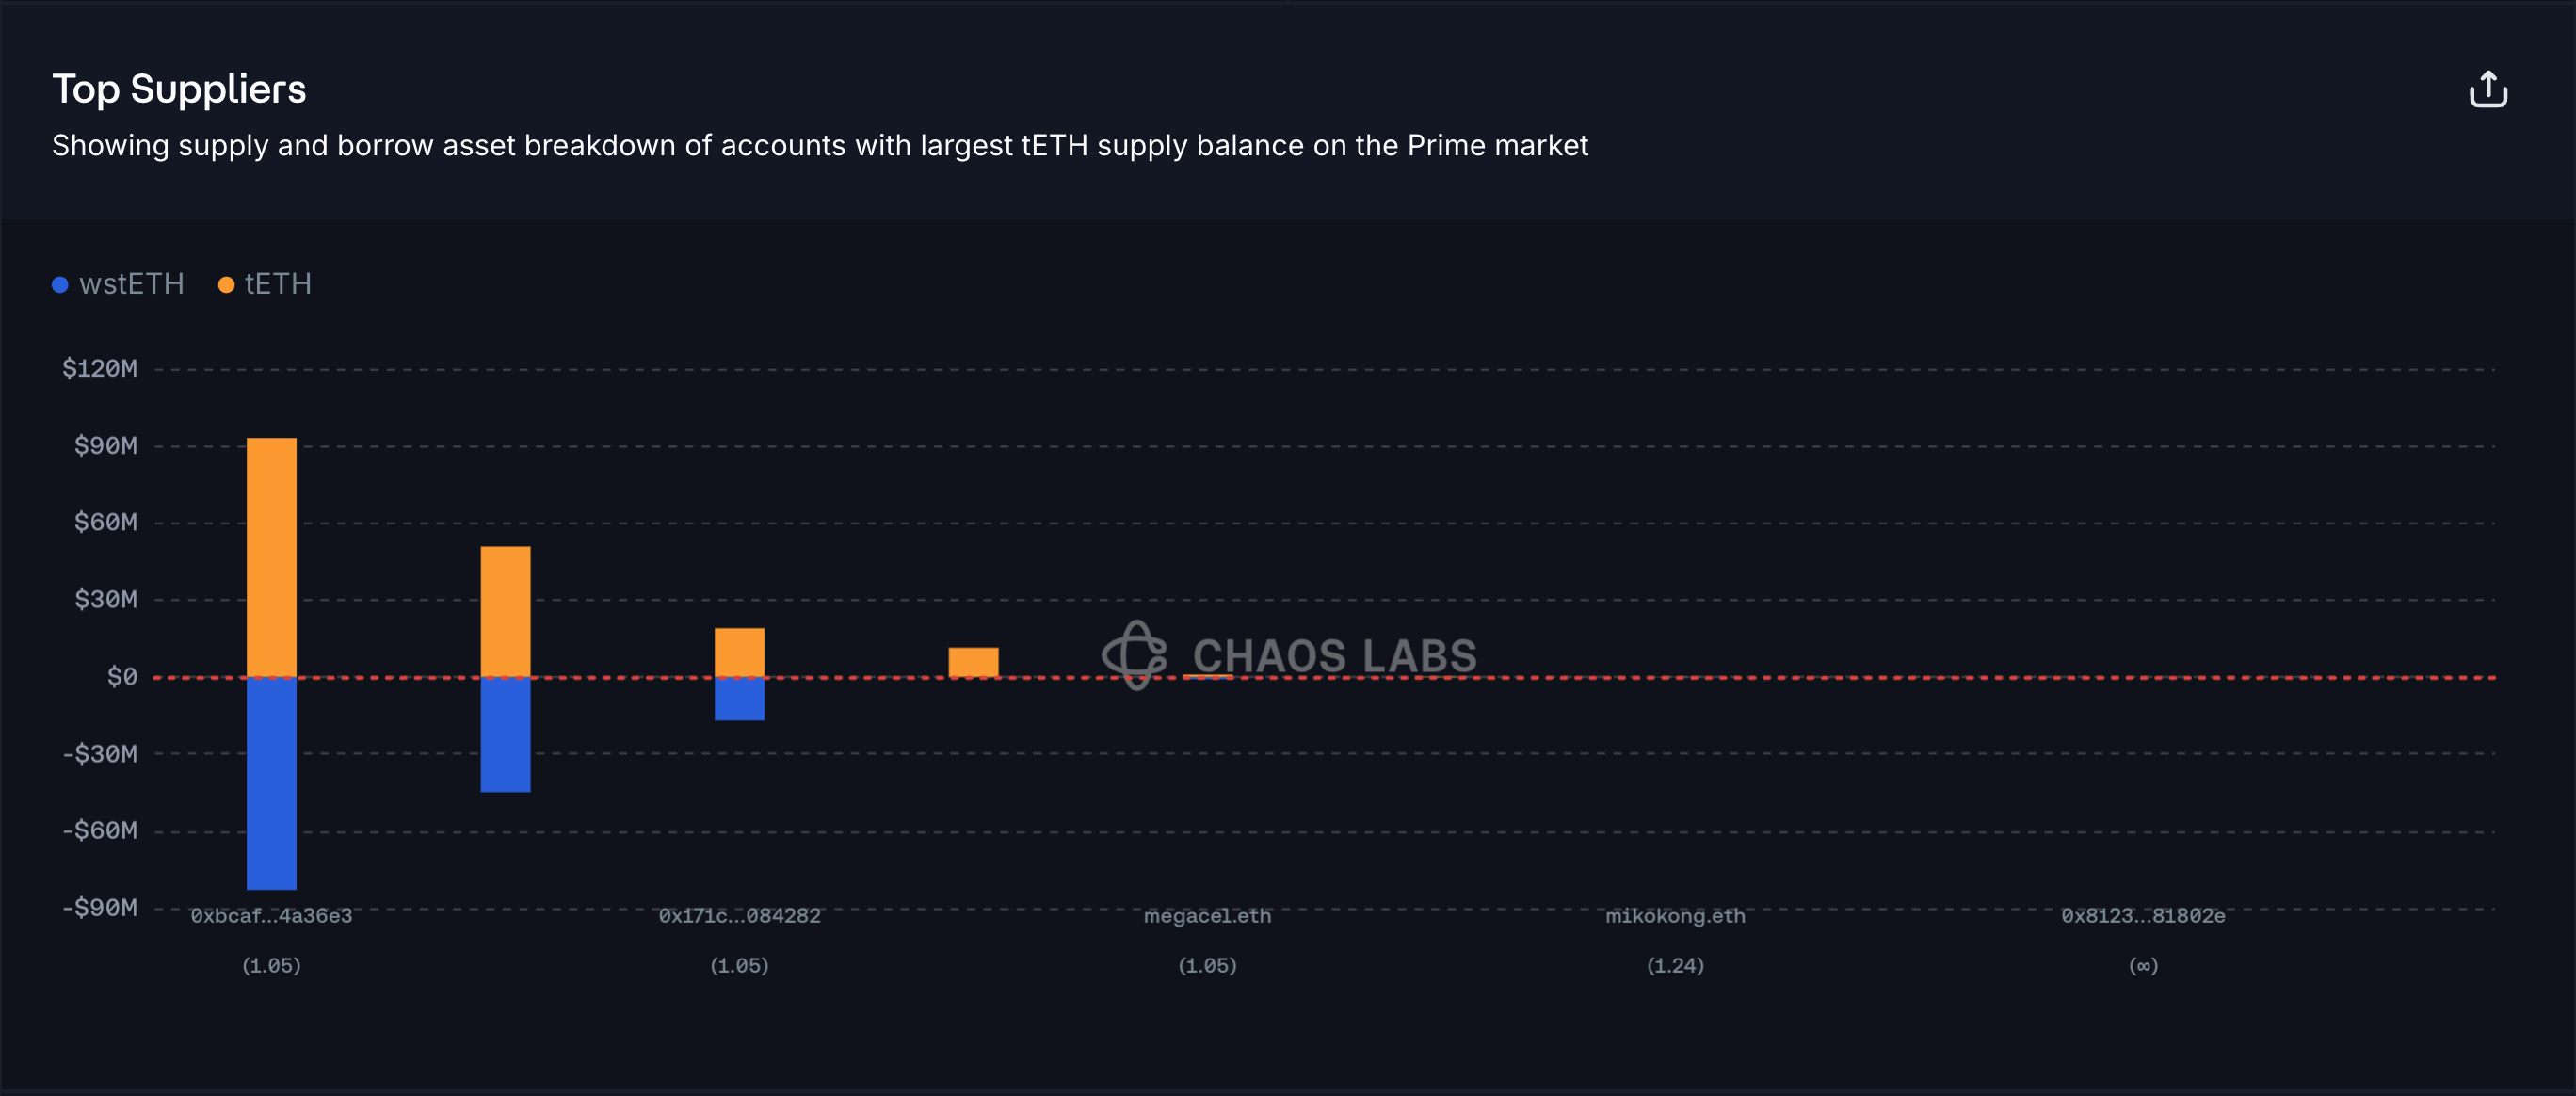2576x1096 pixels.
Task: Click the fourth small orange bar
Action: [x=973, y=661]
